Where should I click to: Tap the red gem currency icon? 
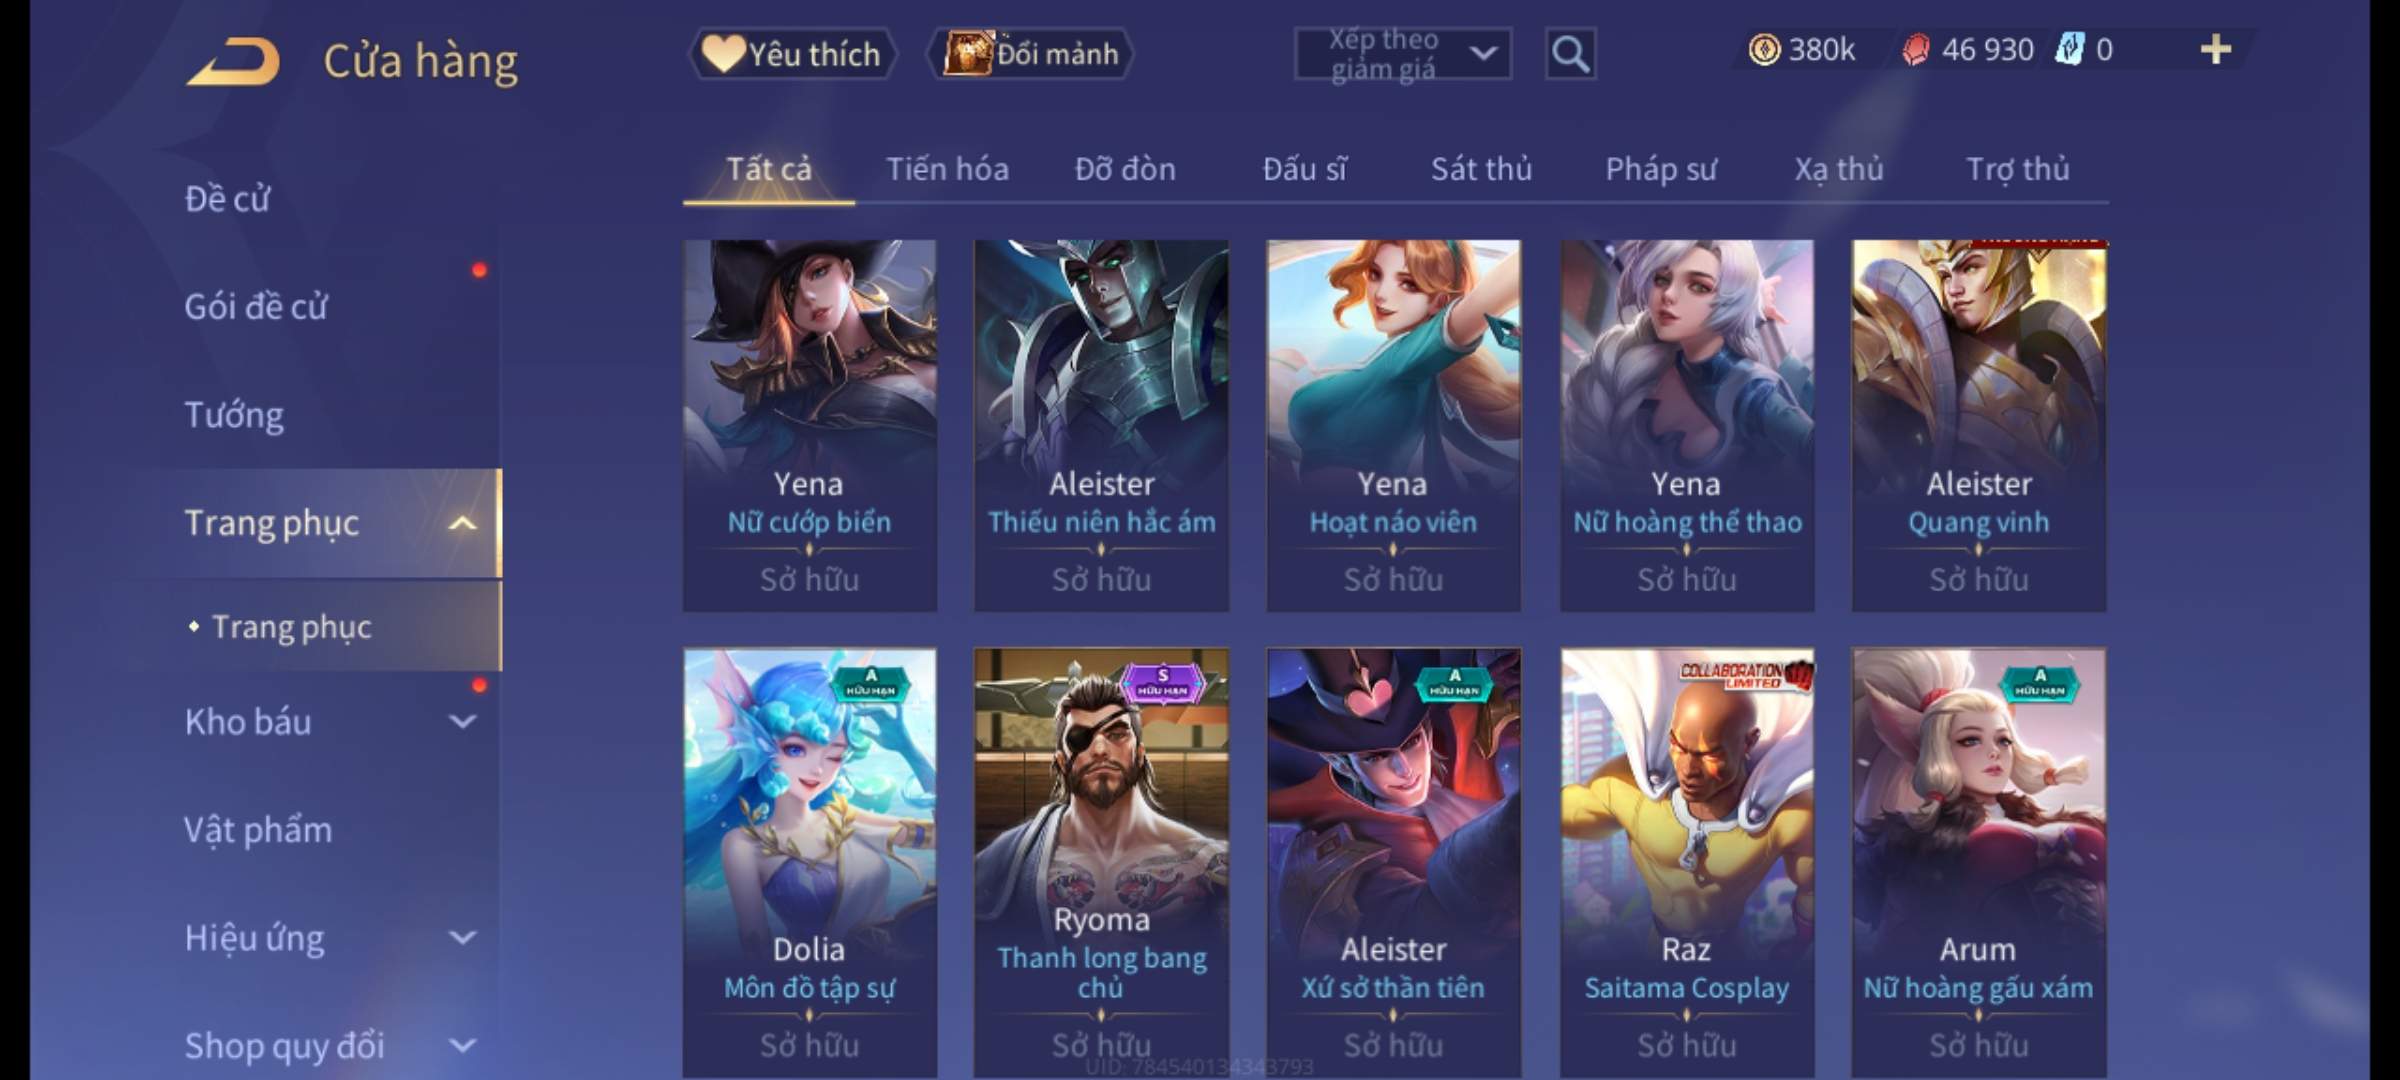point(1916,50)
